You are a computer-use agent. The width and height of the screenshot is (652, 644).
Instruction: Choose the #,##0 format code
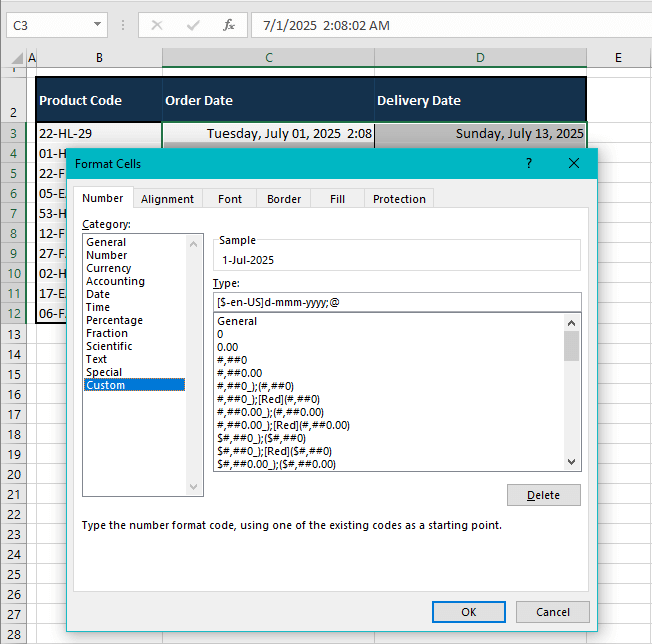point(232,360)
